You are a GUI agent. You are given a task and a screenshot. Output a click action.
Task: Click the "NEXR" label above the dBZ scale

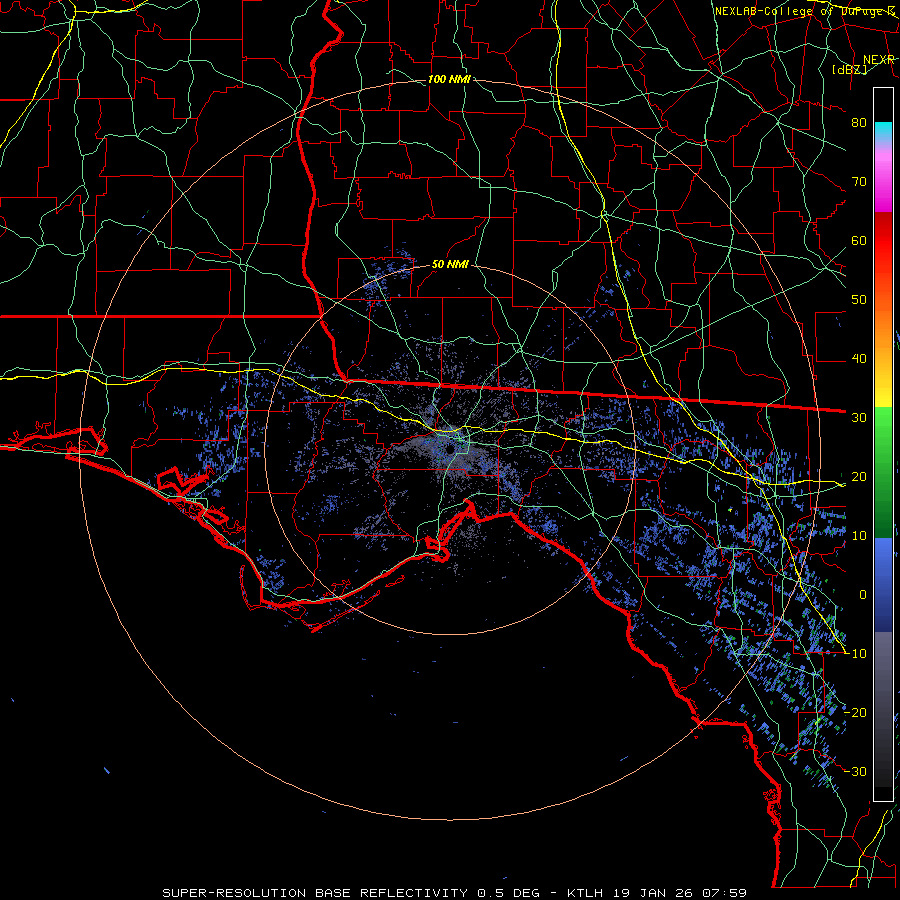(x=878, y=60)
